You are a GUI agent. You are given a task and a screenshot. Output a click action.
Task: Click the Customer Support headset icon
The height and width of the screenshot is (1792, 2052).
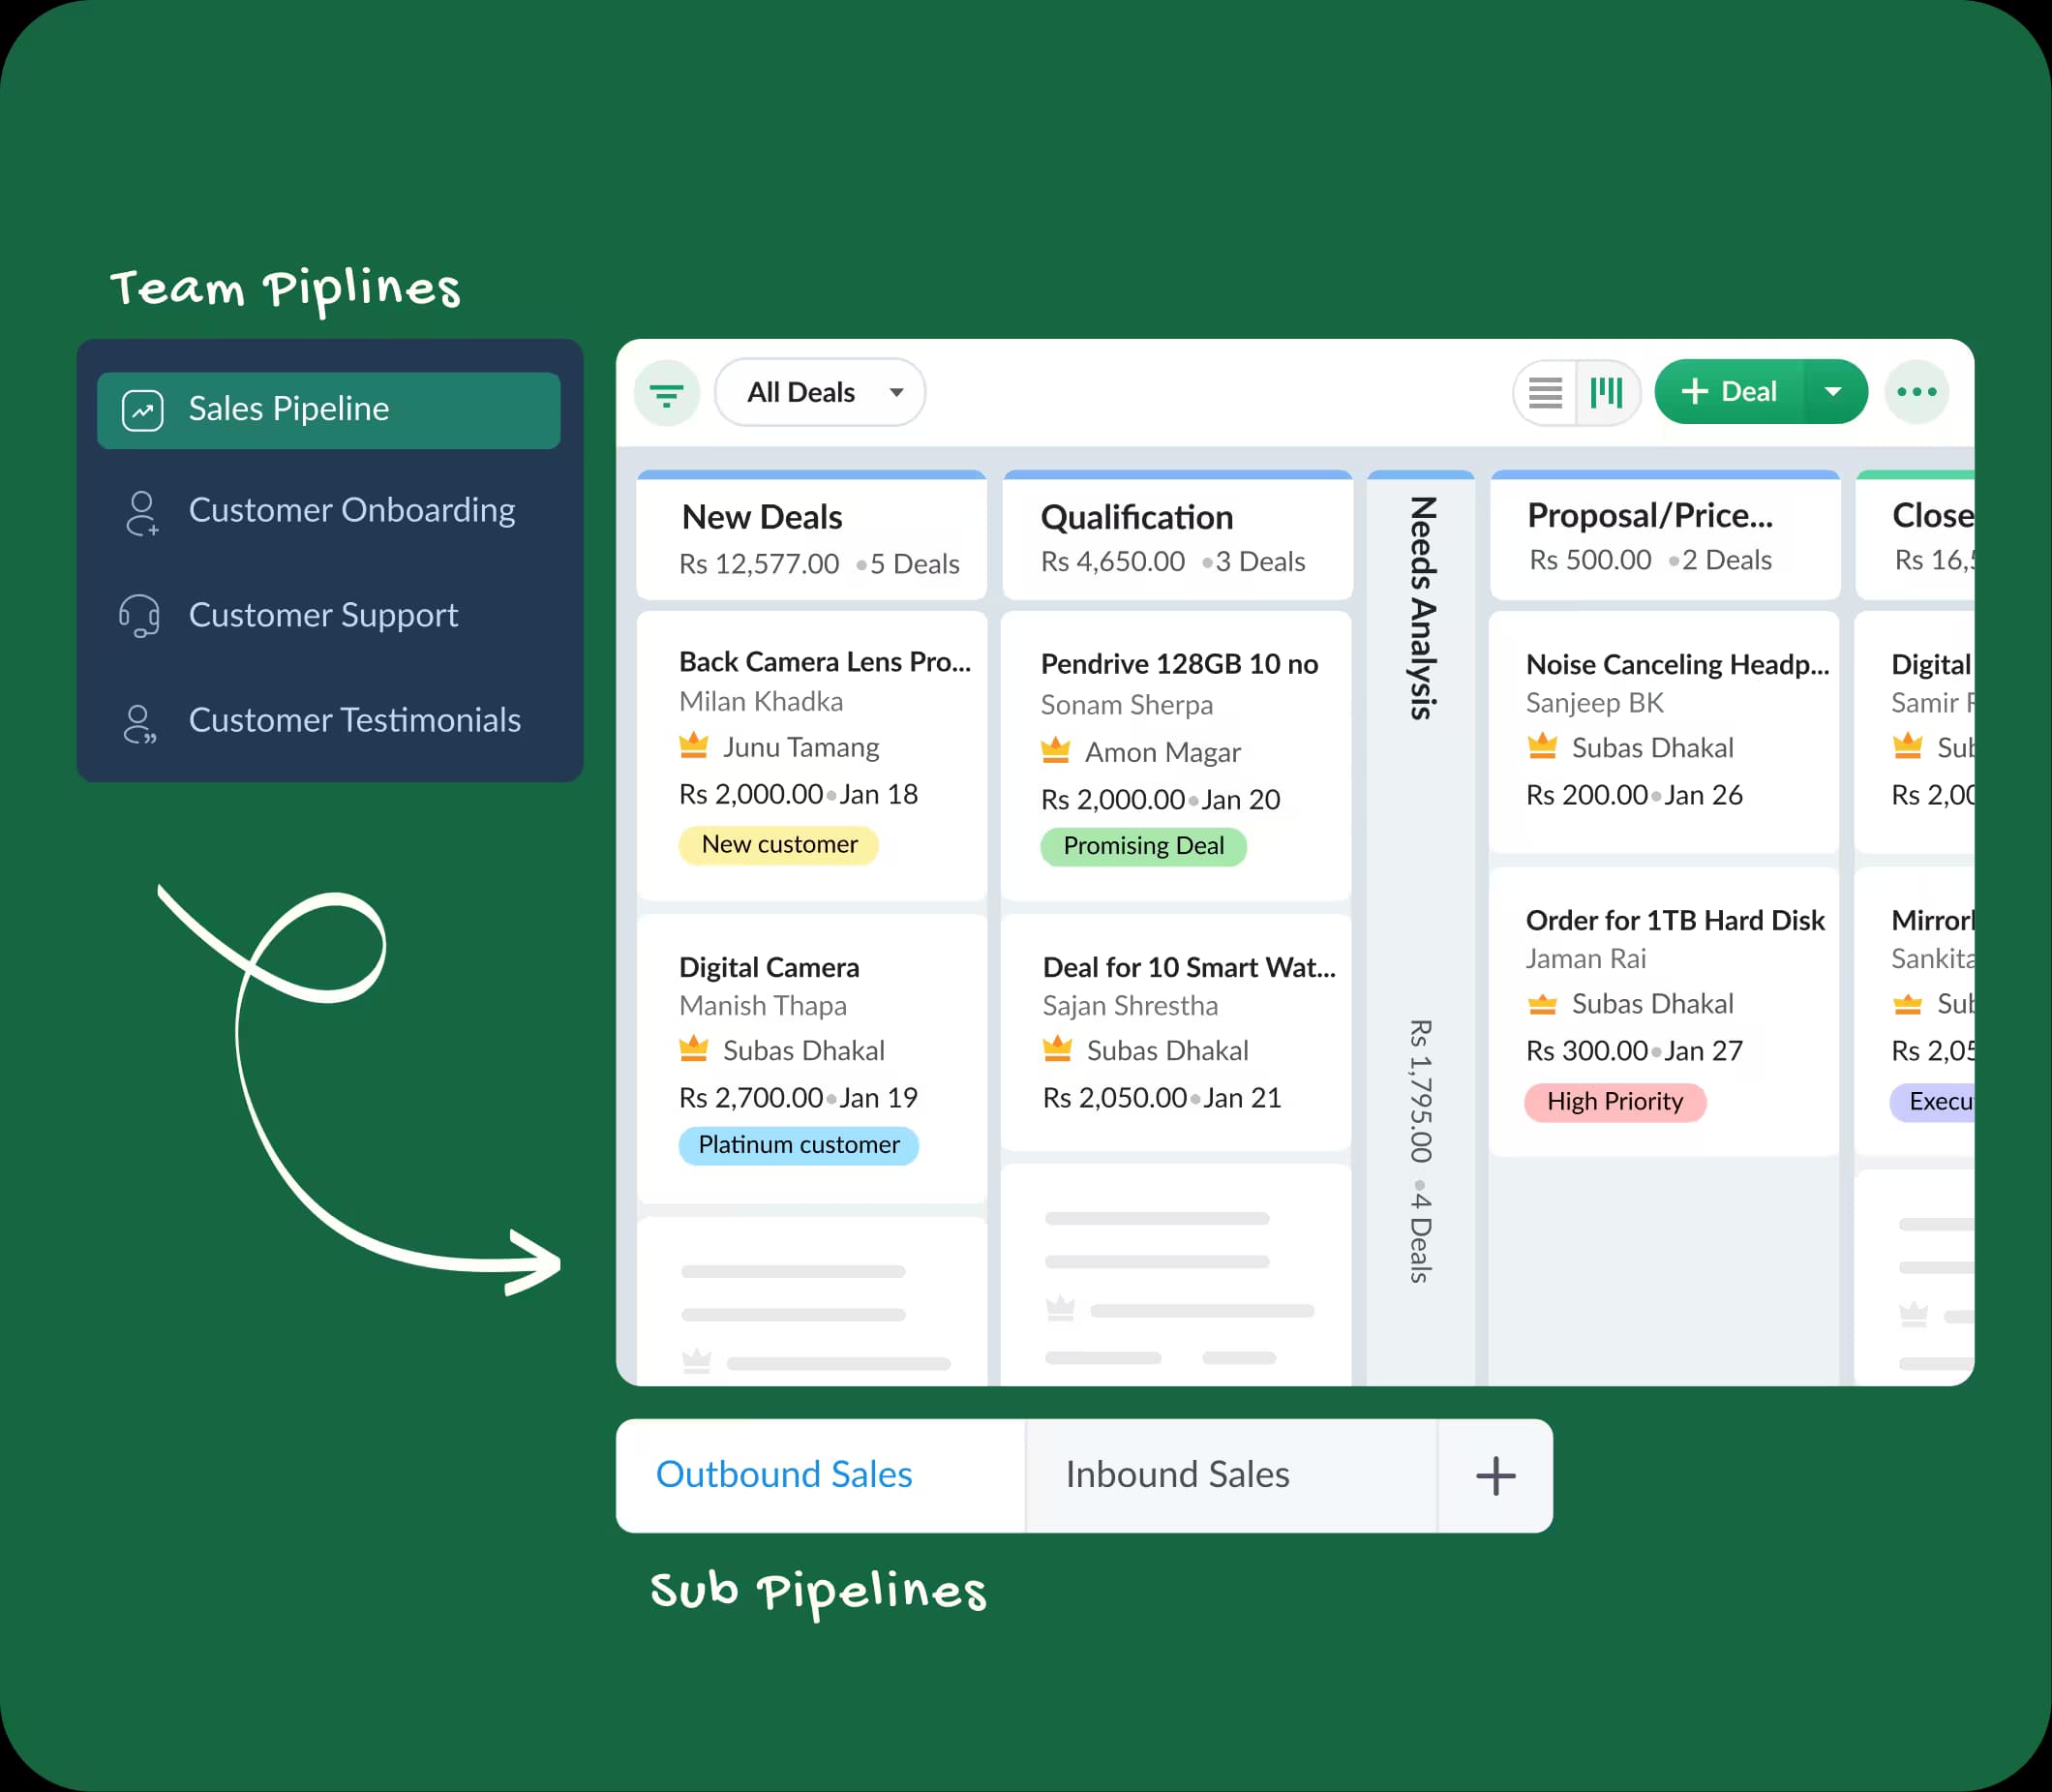140,616
